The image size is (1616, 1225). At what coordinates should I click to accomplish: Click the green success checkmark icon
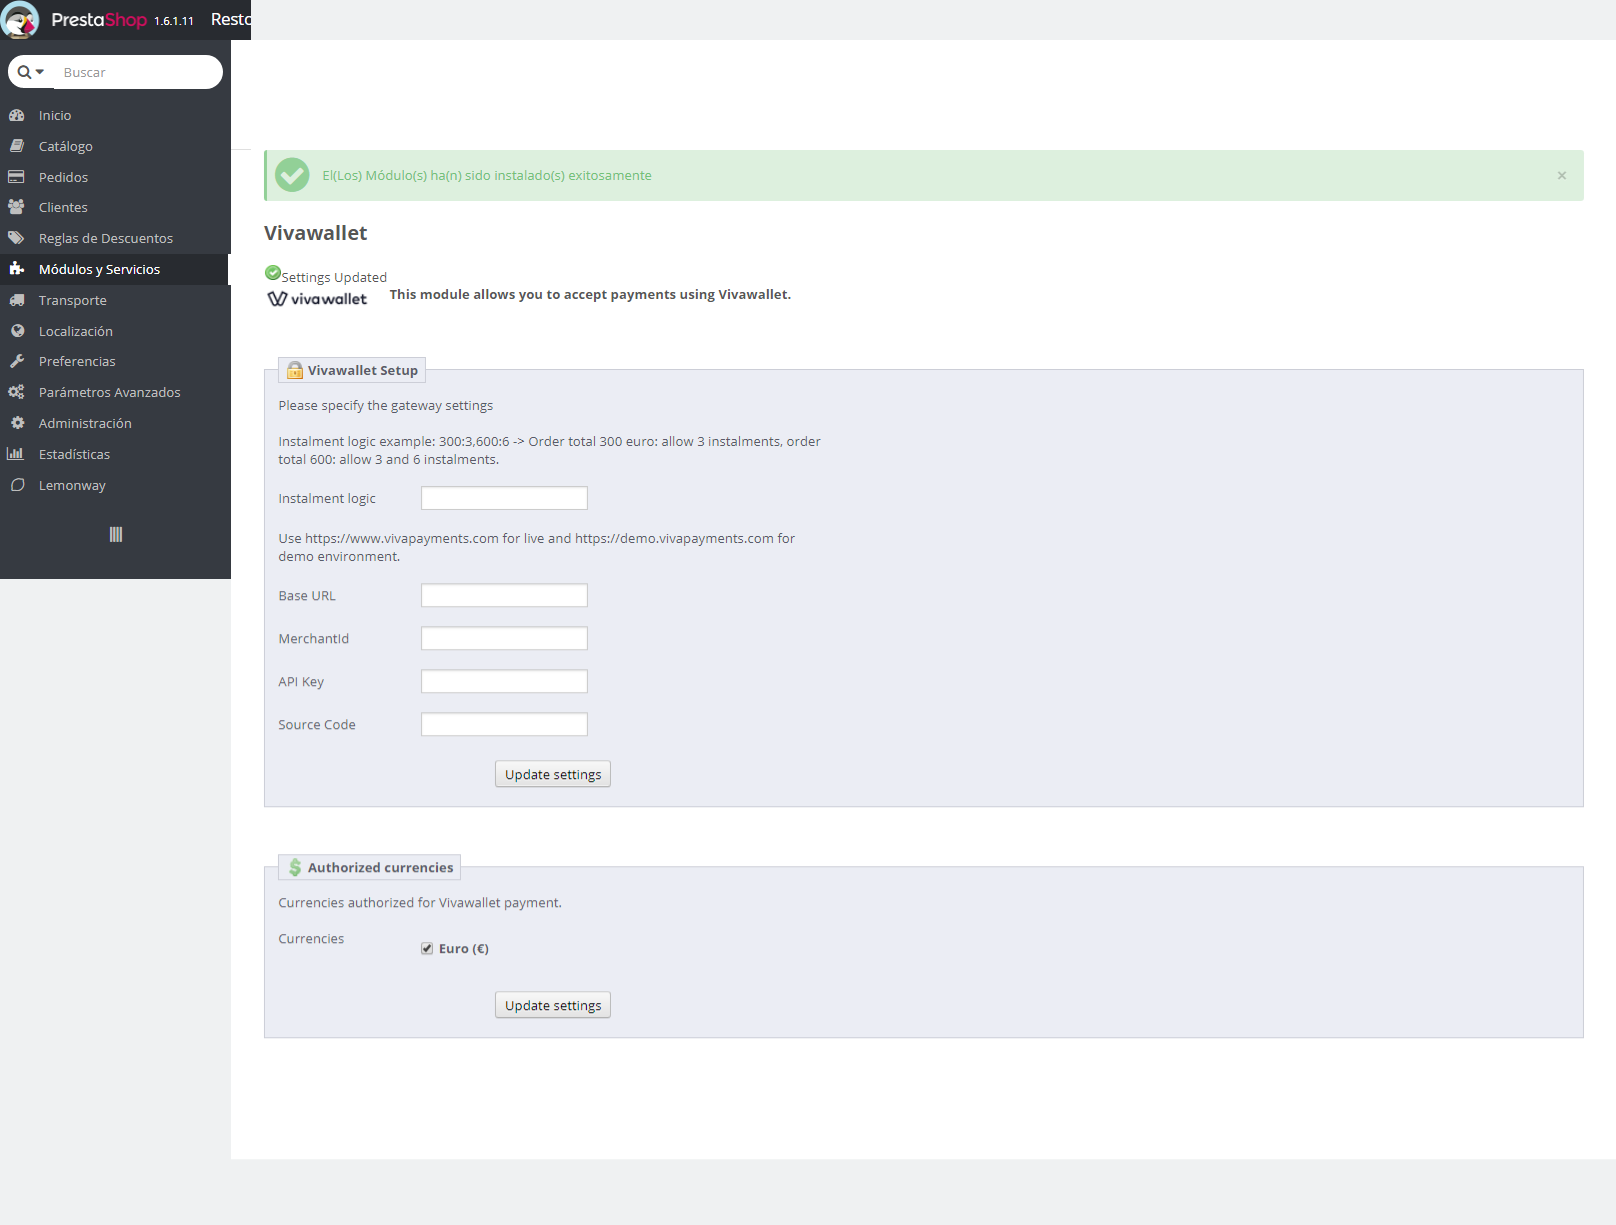click(x=292, y=175)
